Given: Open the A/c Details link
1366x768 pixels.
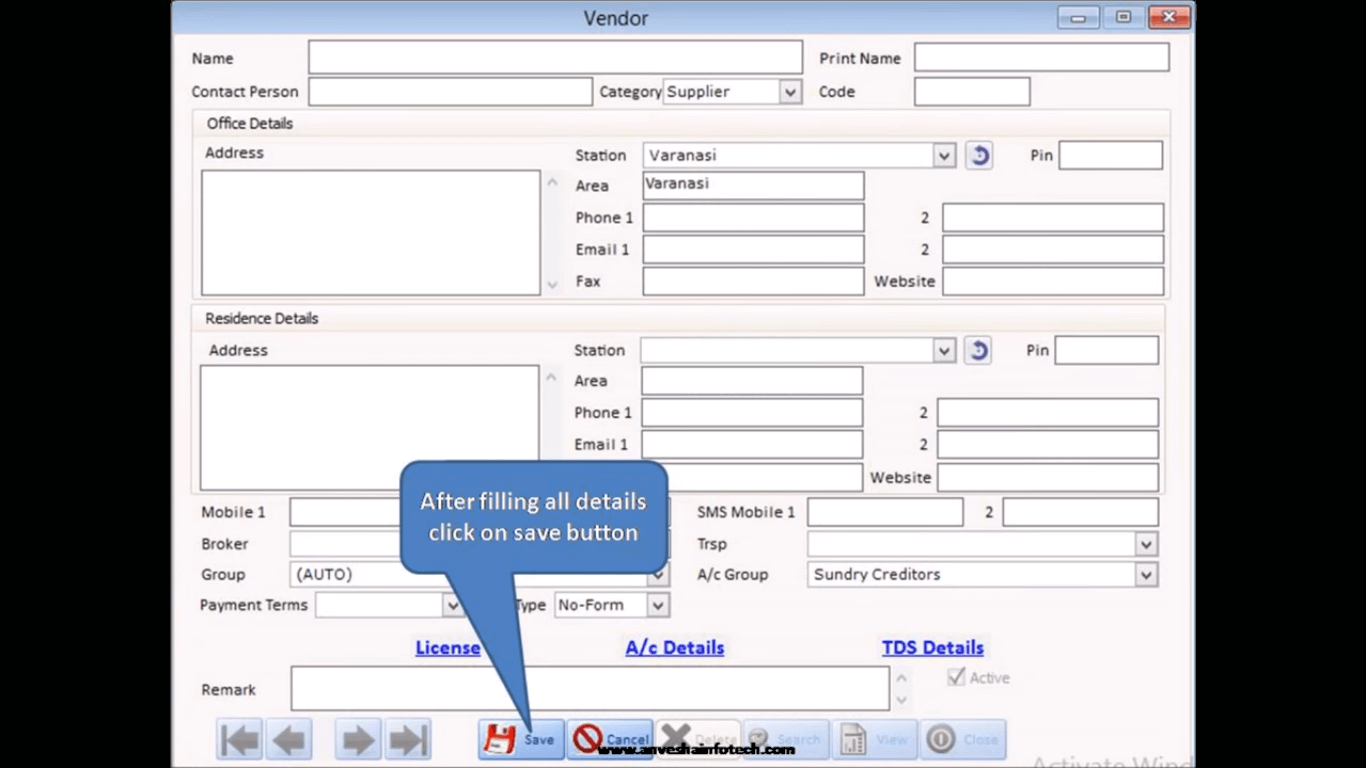Looking at the screenshot, I should click(675, 648).
